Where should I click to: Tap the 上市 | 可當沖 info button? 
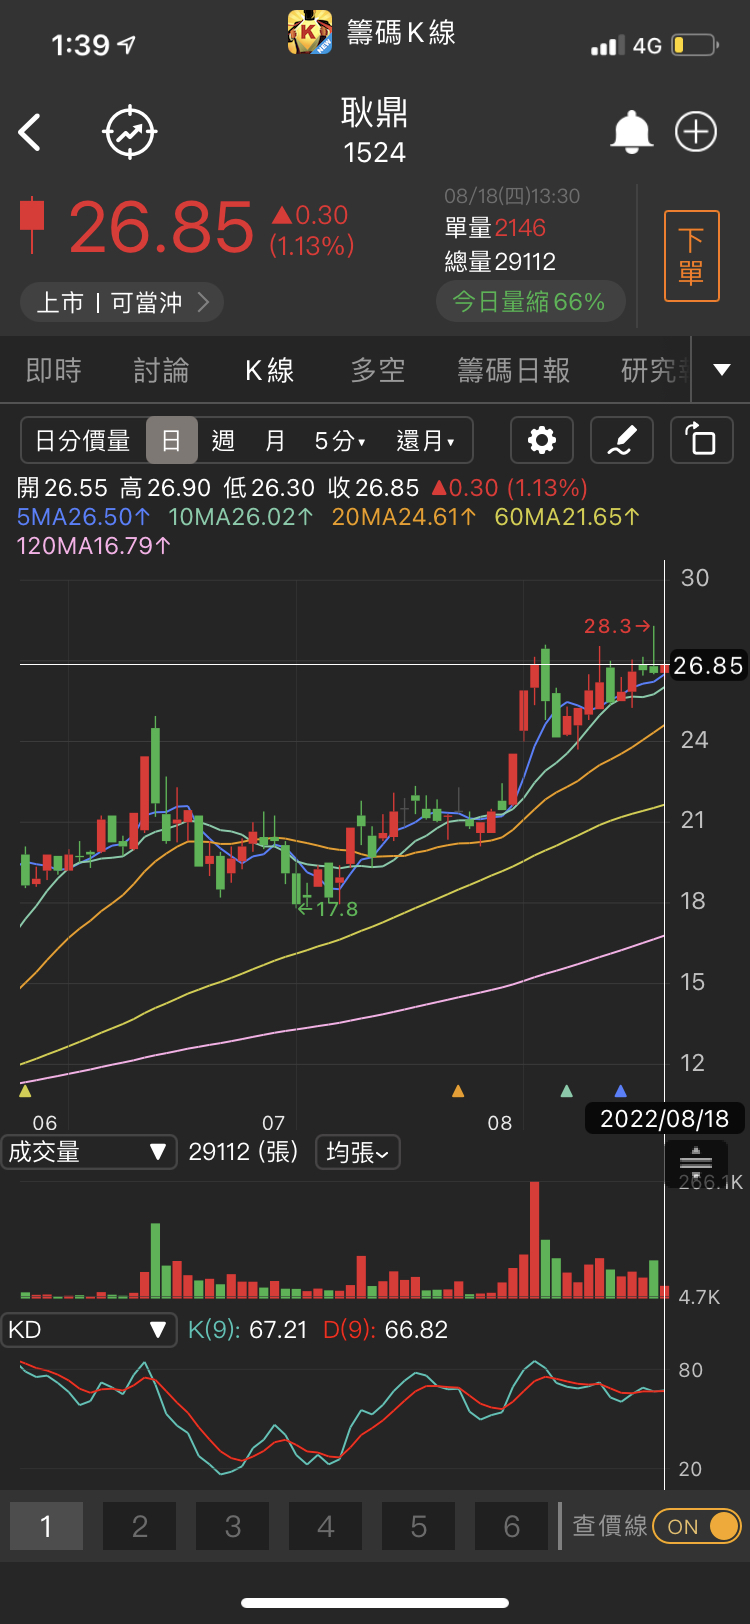pyautogui.click(x=121, y=302)
